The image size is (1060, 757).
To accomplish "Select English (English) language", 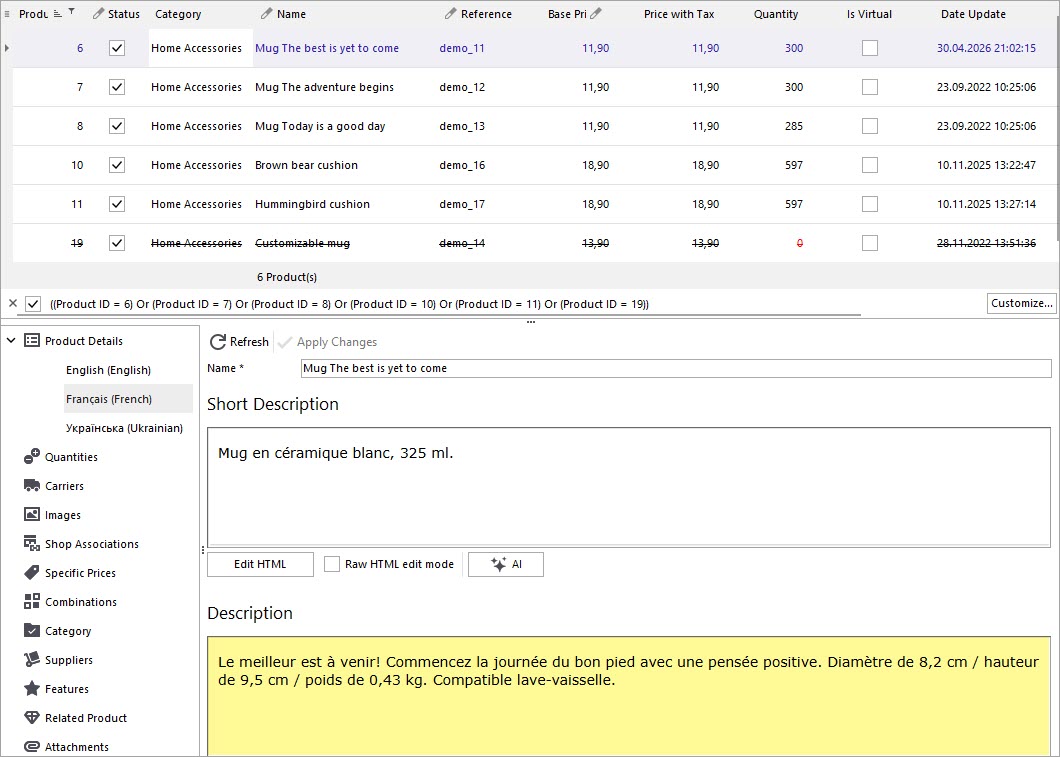I will pos(108,370).
